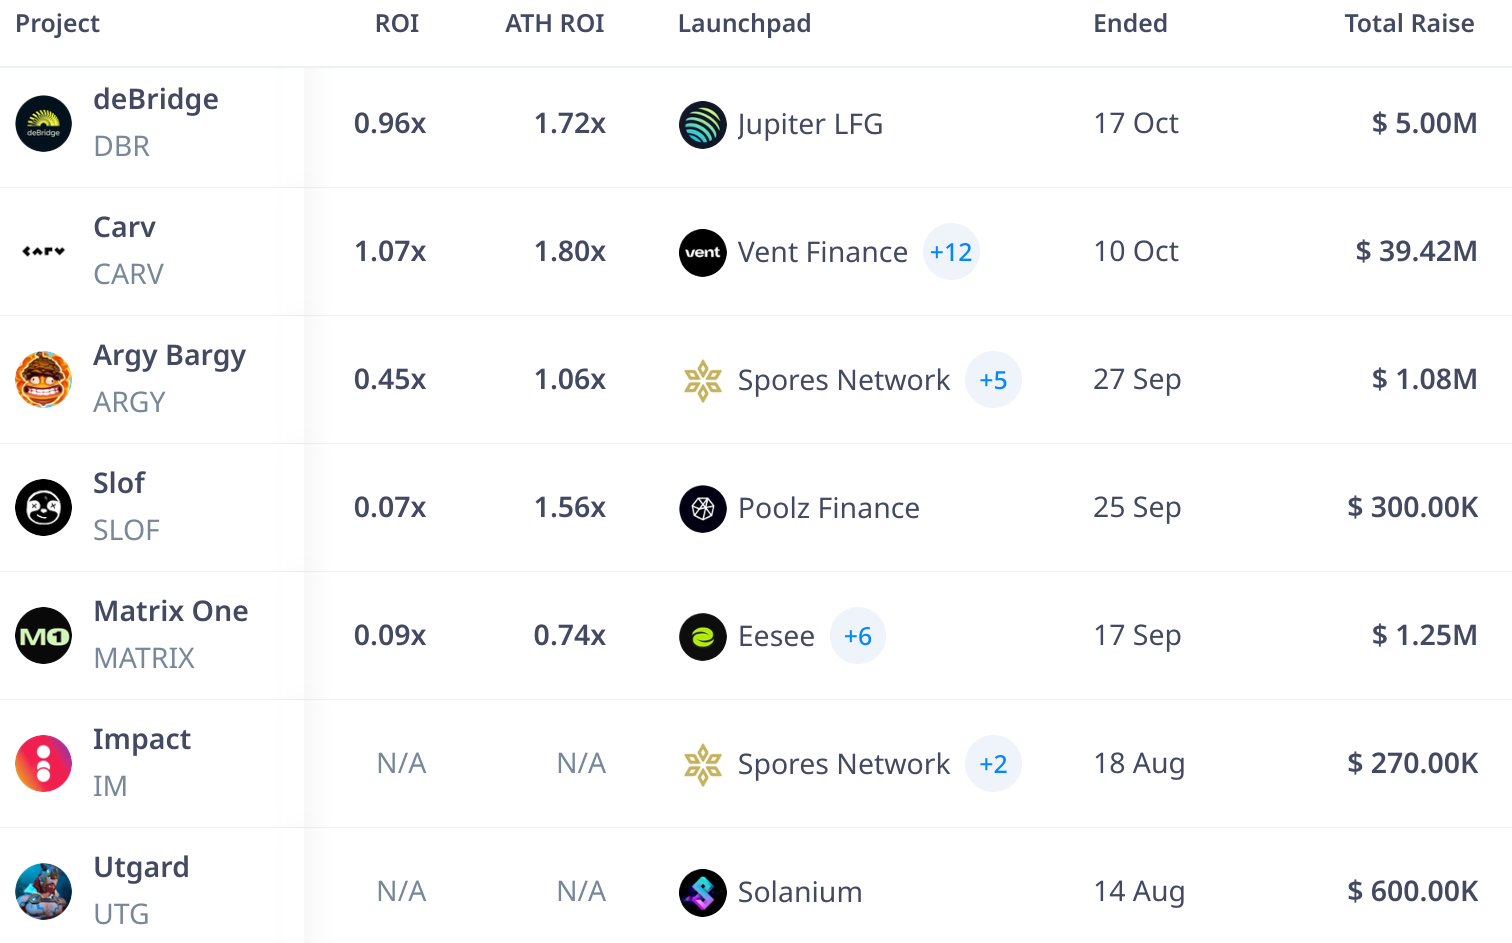
Task: Sort table by ATH ROI header
Action: pos(554,24)
